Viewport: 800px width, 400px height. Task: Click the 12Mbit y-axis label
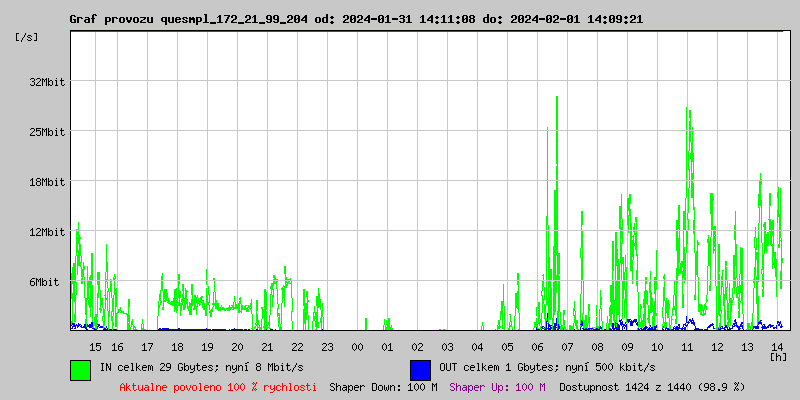pyautogui.click(x=47, y=232)
